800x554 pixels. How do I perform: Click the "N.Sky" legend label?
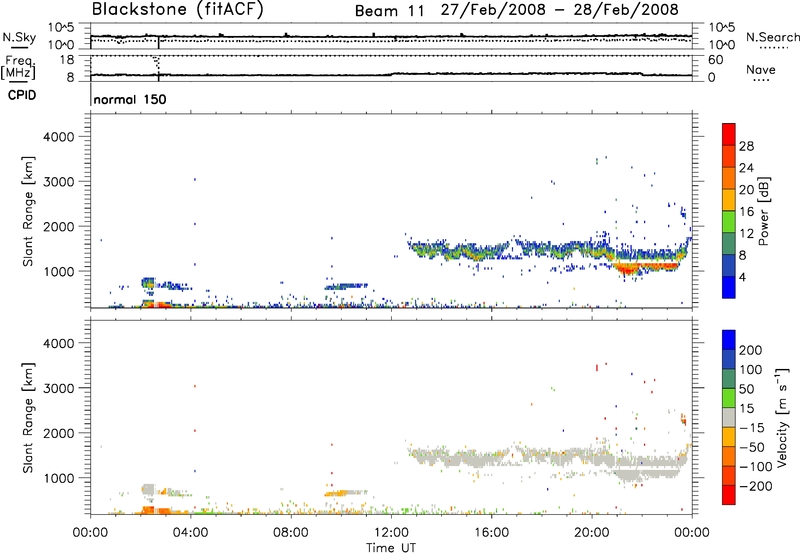(19, 38)
